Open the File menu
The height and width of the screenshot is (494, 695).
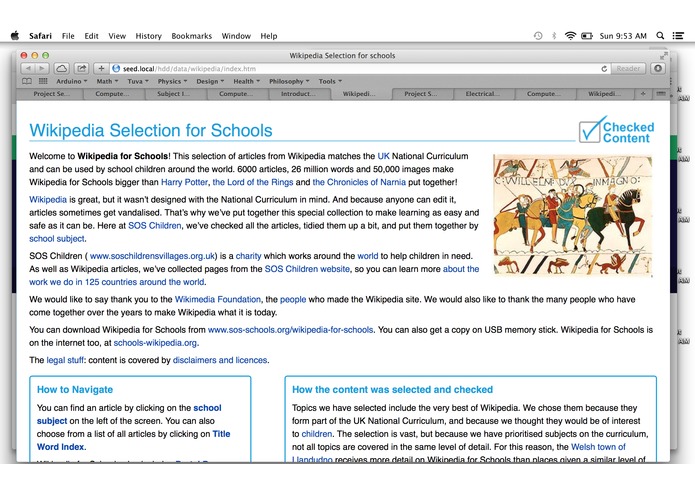[x=68, y=36]
